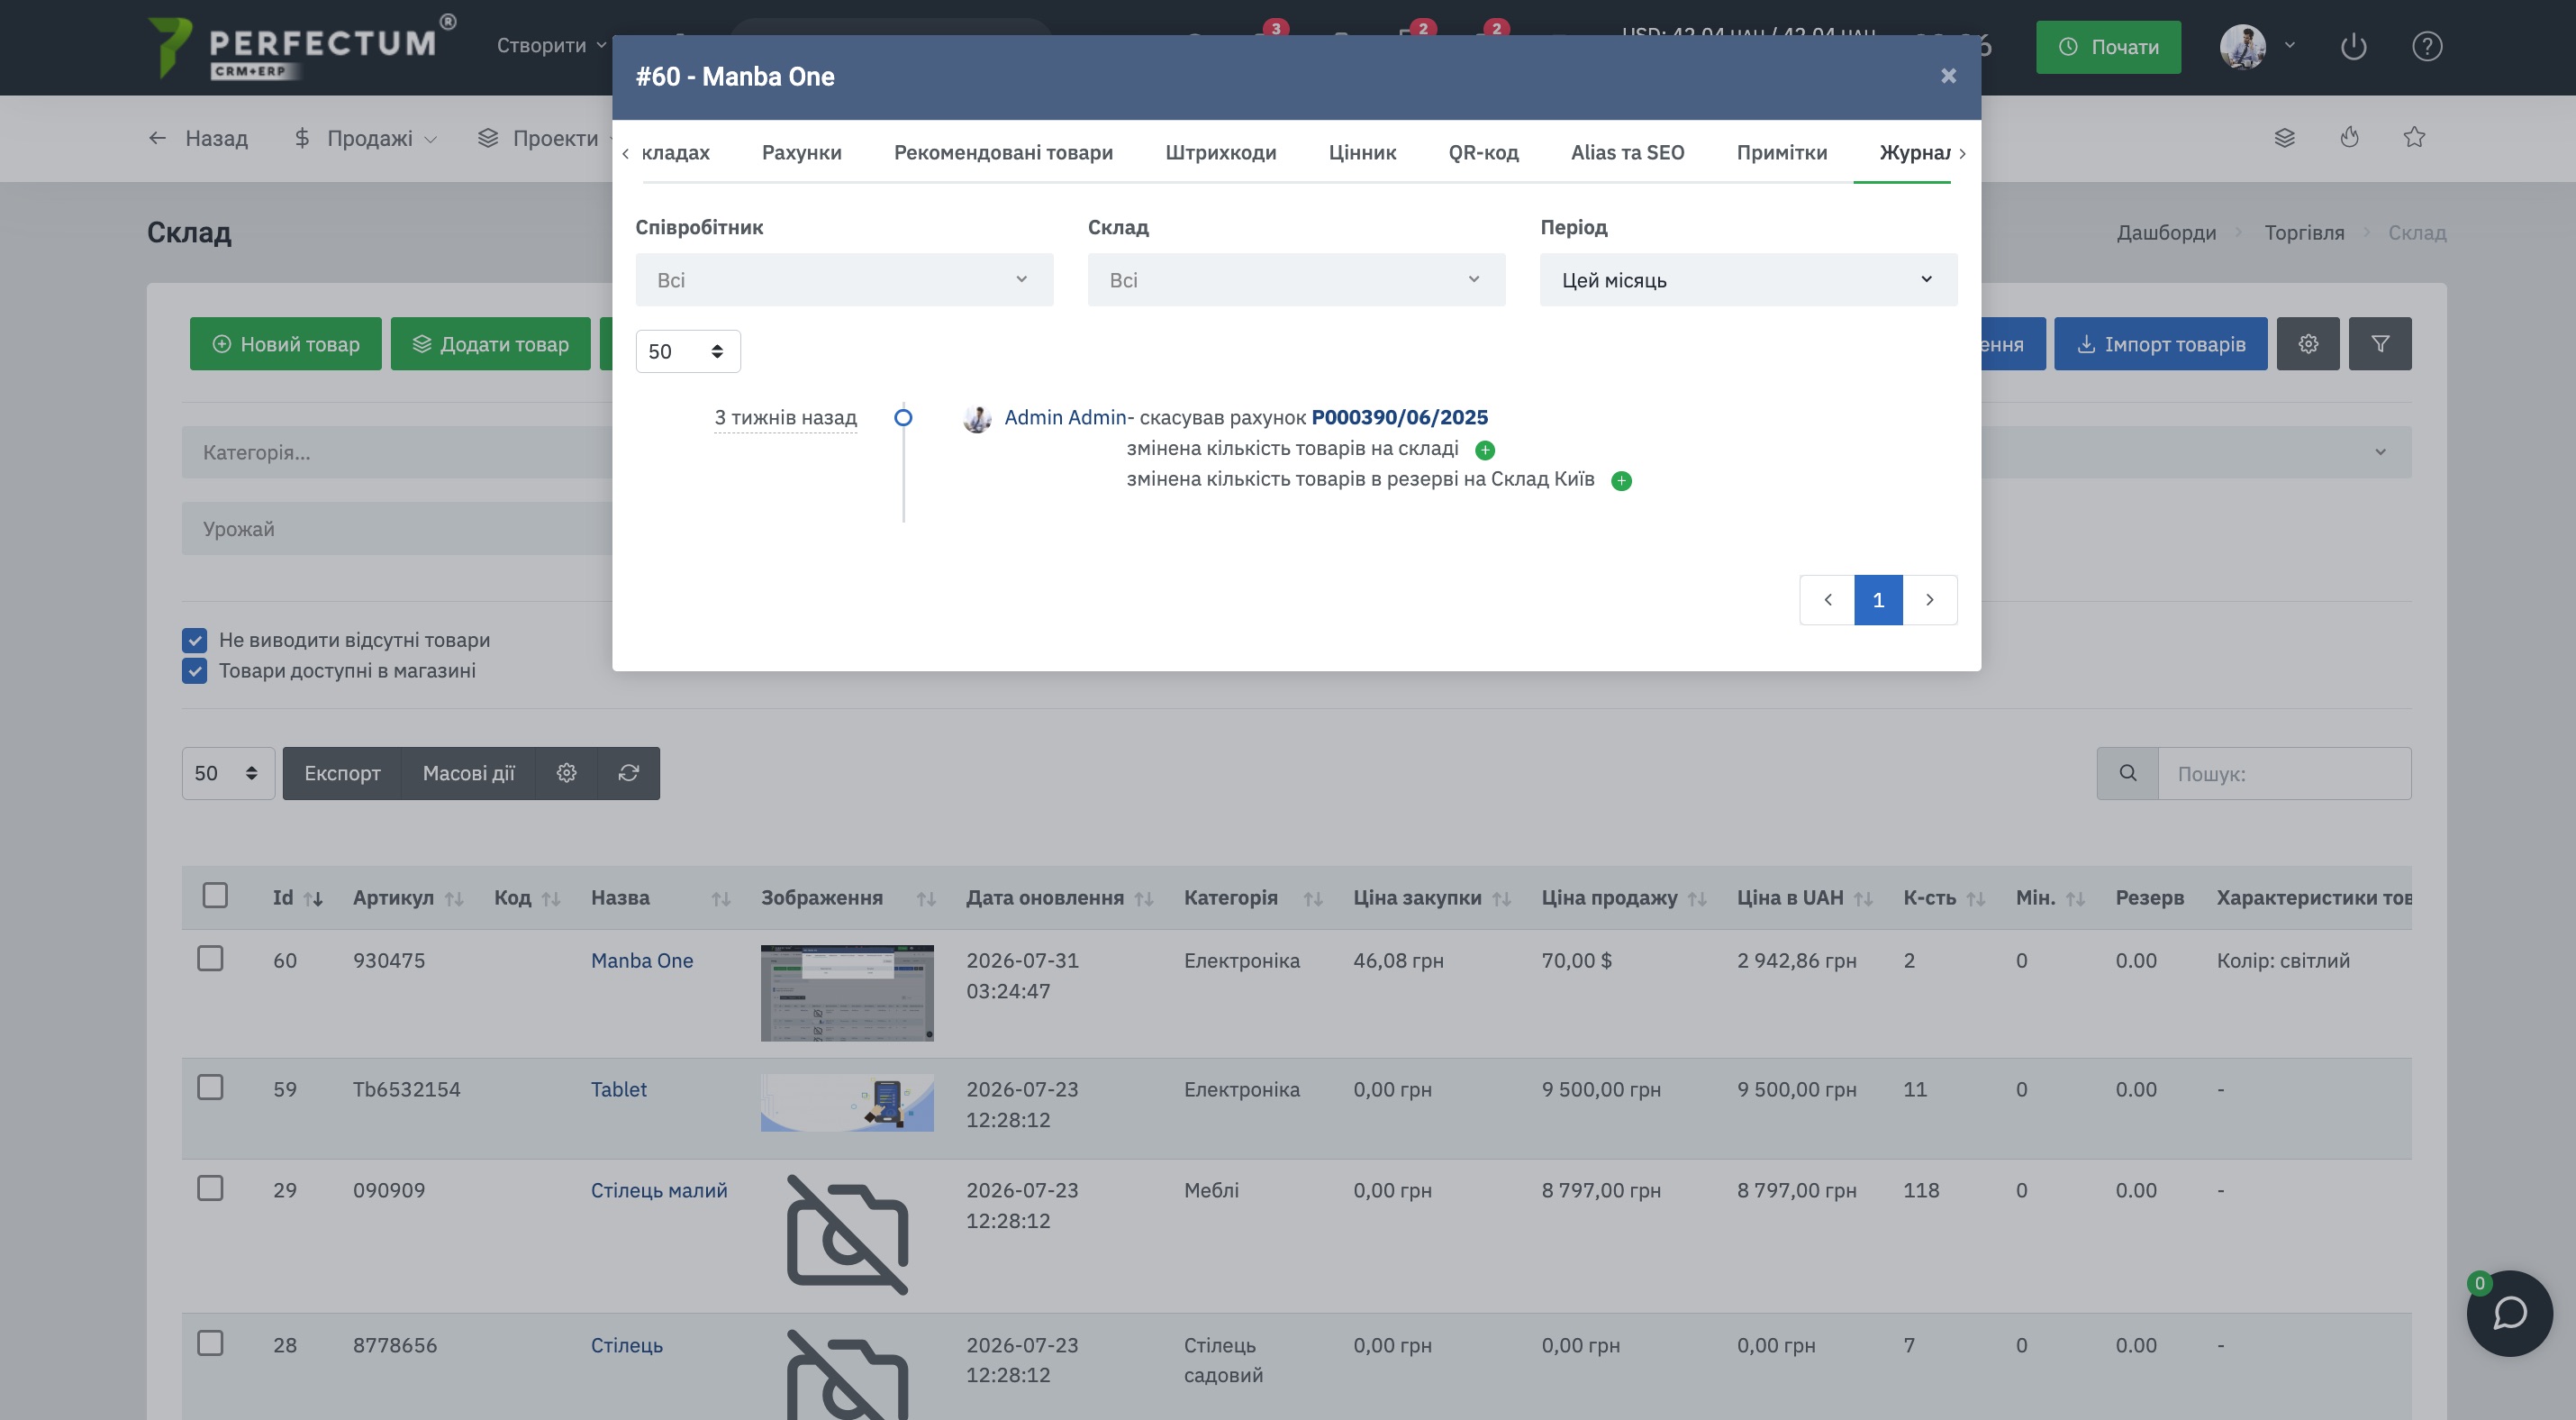Click the Пошук search input field
The image size is (2576, 1420).
(x=2285, y=773)
